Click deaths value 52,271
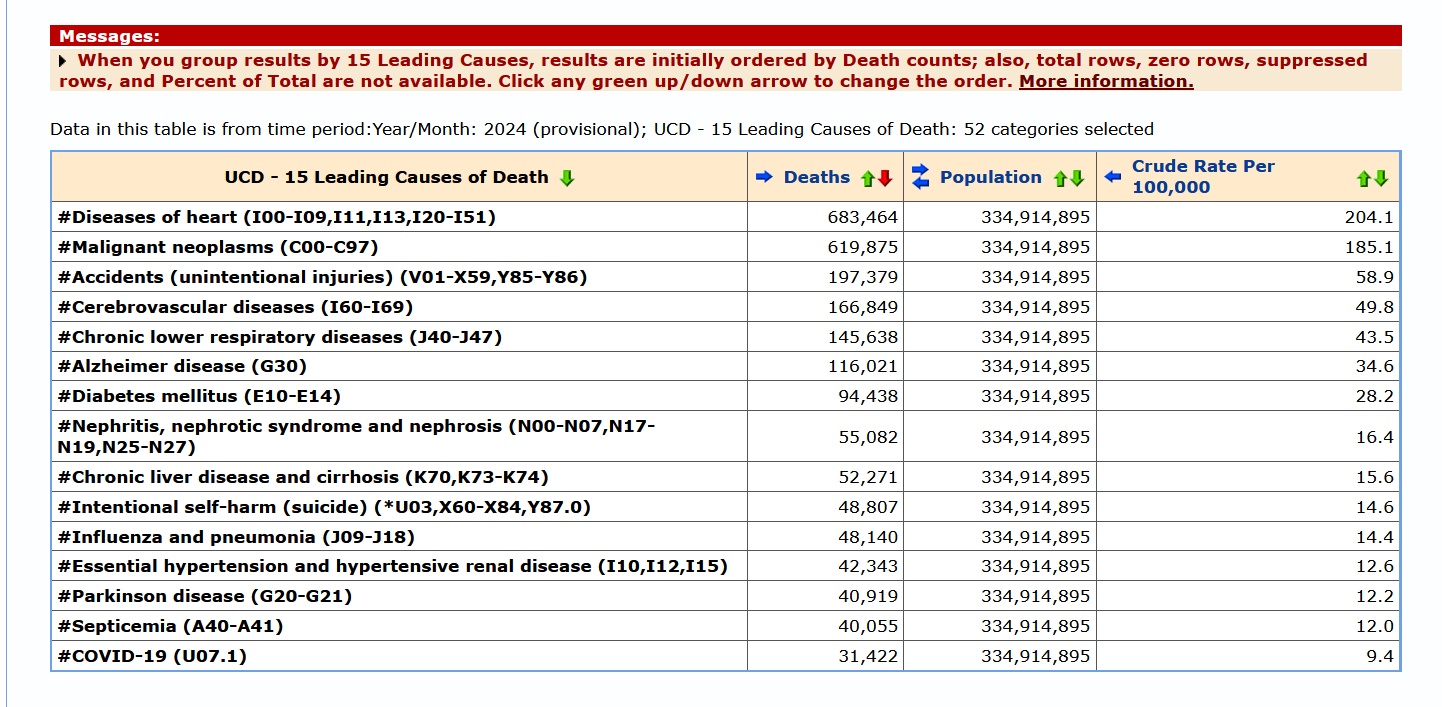 pos(868,477)
